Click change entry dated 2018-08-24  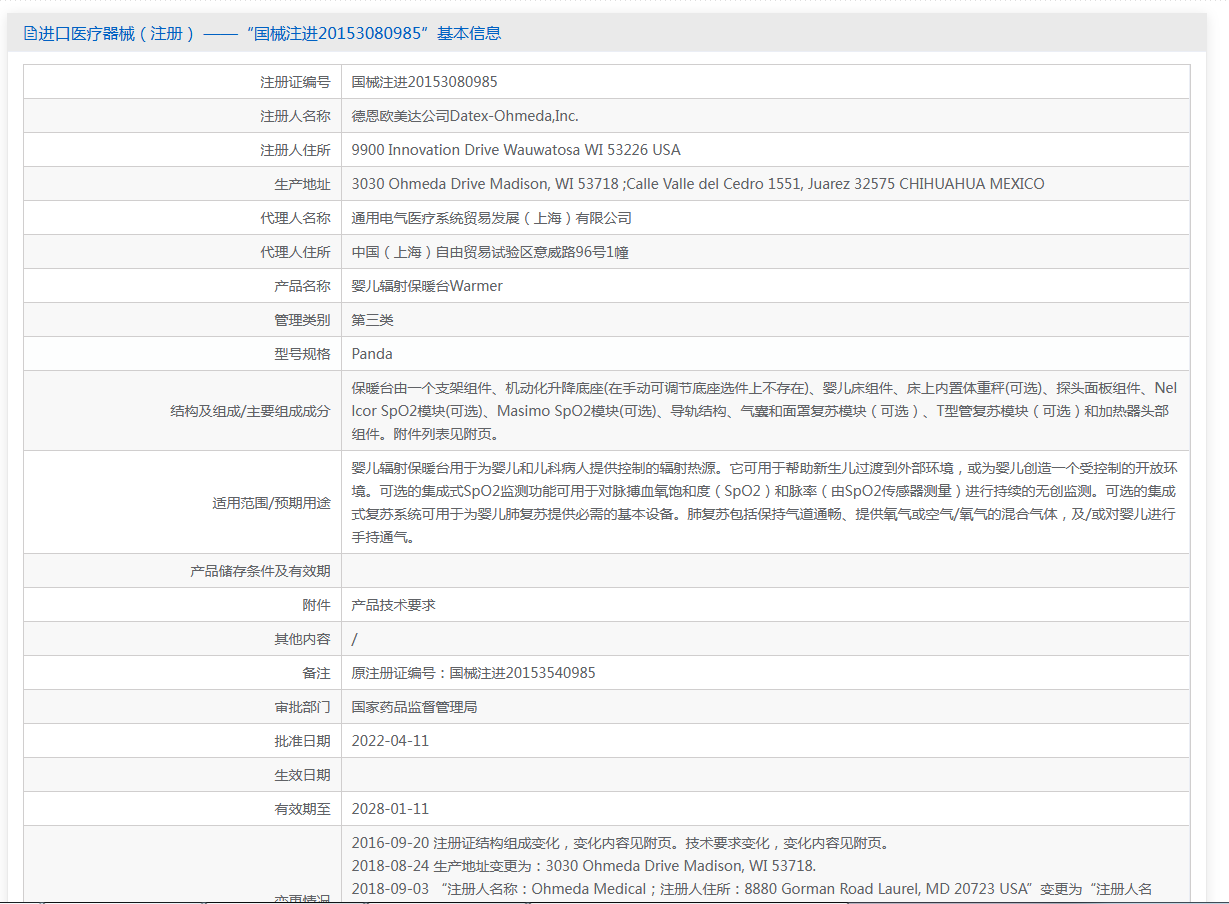[584, 866]
